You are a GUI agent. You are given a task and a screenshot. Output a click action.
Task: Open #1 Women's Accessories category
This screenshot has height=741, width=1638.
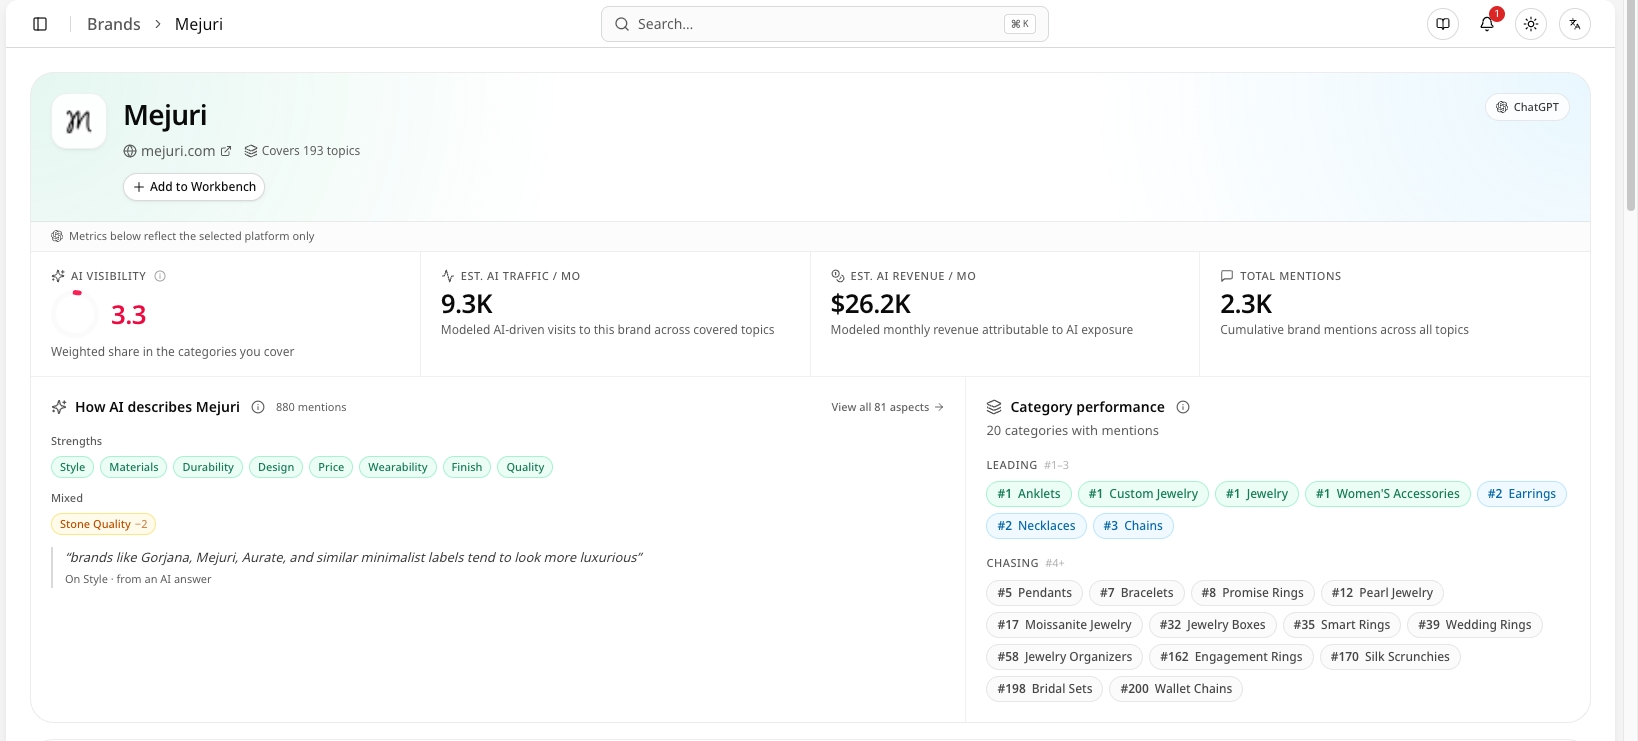tap(1388, 494)
